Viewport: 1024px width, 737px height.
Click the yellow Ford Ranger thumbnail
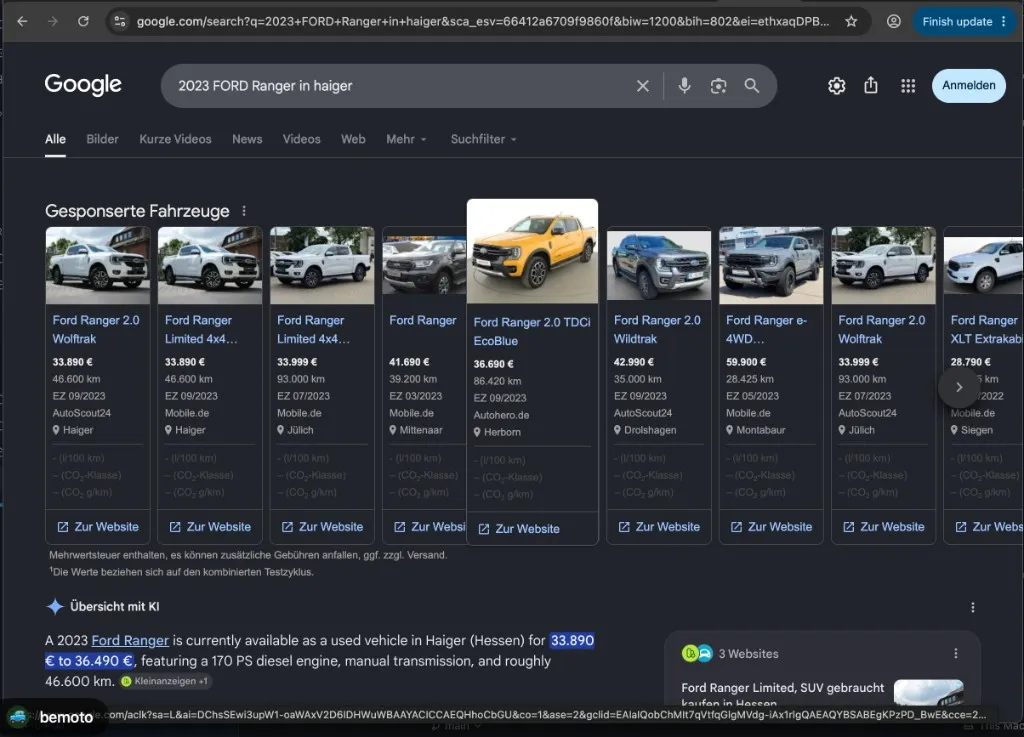pyautogui.click(x=532, y=251)
